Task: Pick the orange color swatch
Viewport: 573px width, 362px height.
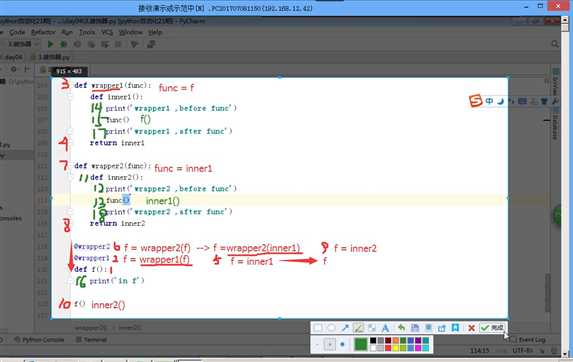Action: click(x=395, y=340)
